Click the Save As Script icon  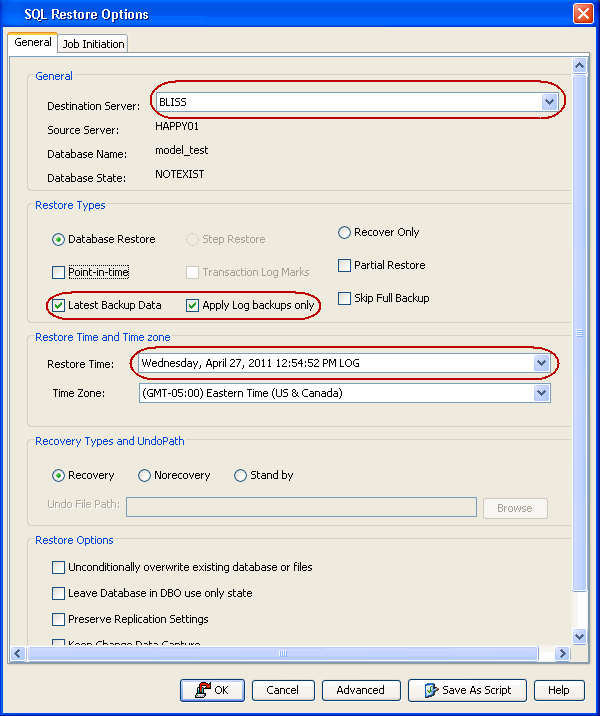coord(431,690)
